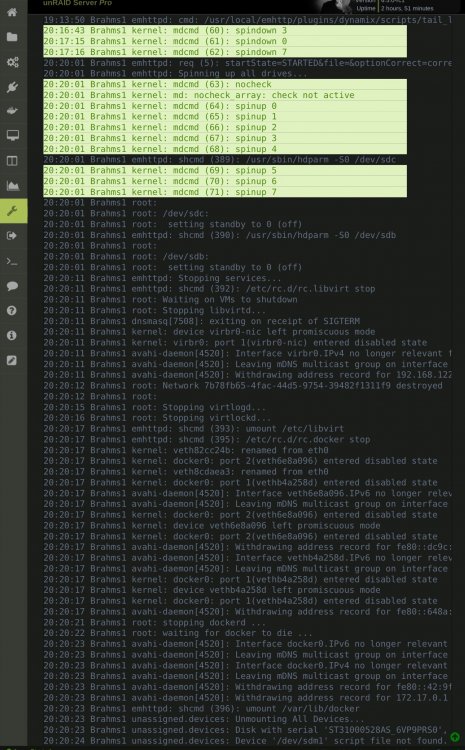Click line 'shcmd (393): umount /etc/libvirt'

[x=194, y=429]
